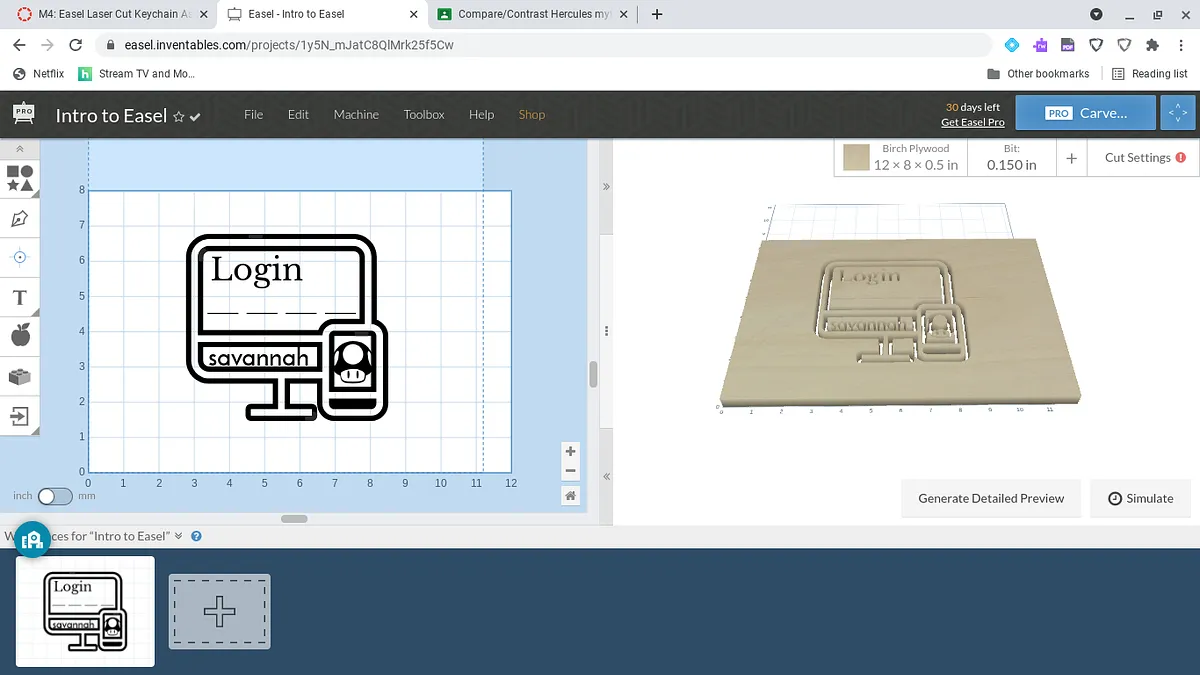Open the Apps lego brick icon
1200x675 pixels.
pos(20,377)
